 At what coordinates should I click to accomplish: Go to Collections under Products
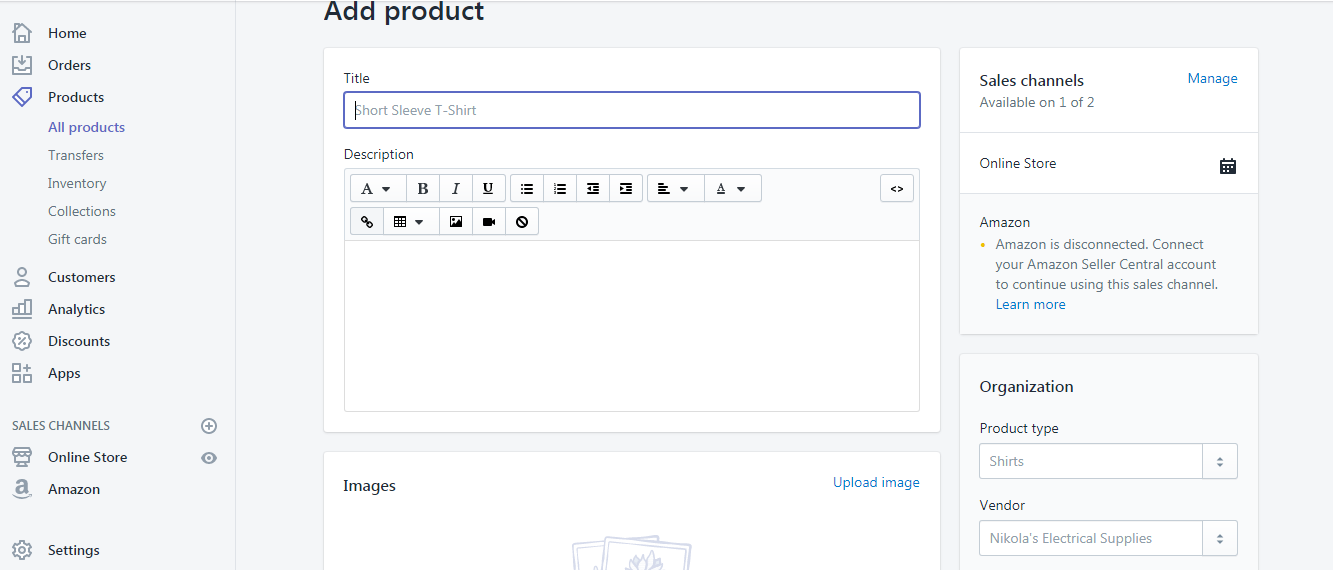[82, 211]
